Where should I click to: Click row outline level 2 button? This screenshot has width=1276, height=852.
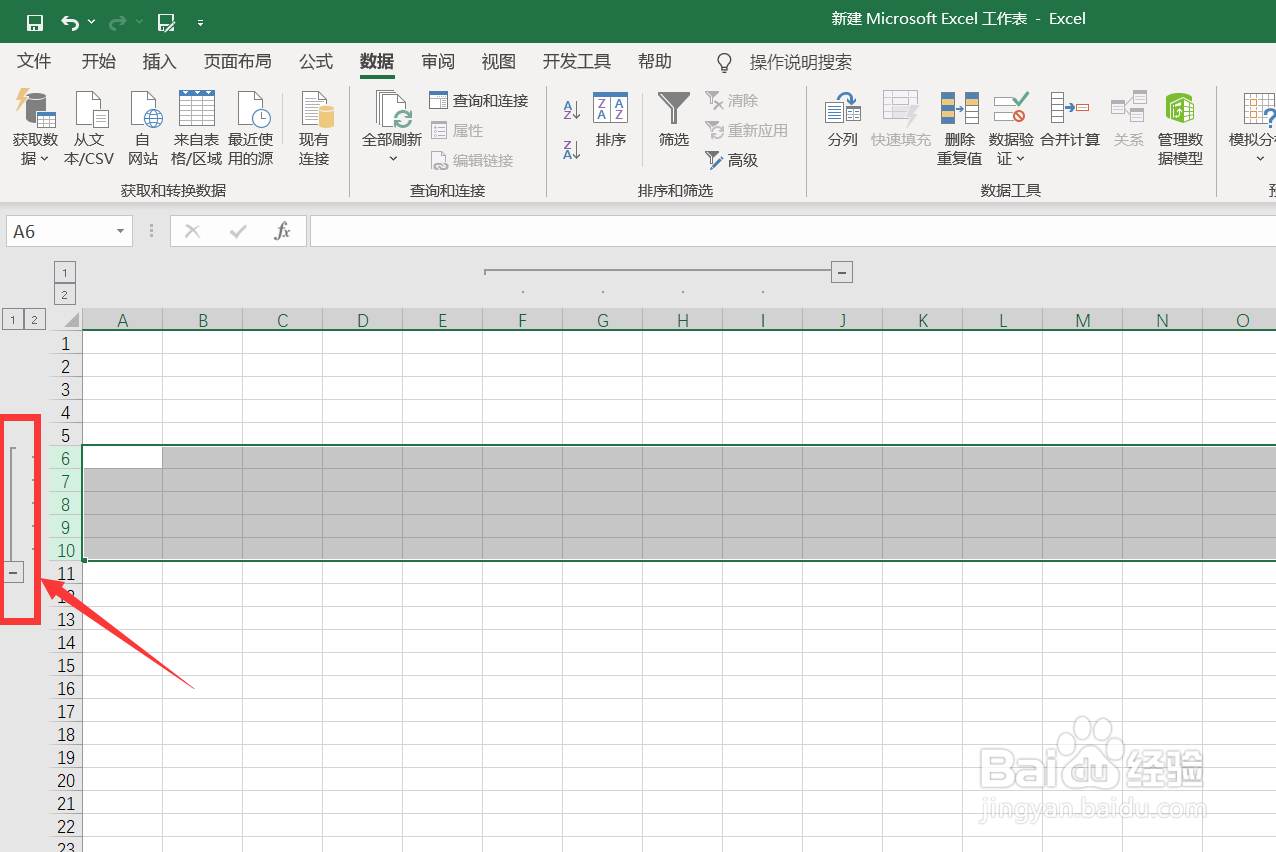(35, 320)
